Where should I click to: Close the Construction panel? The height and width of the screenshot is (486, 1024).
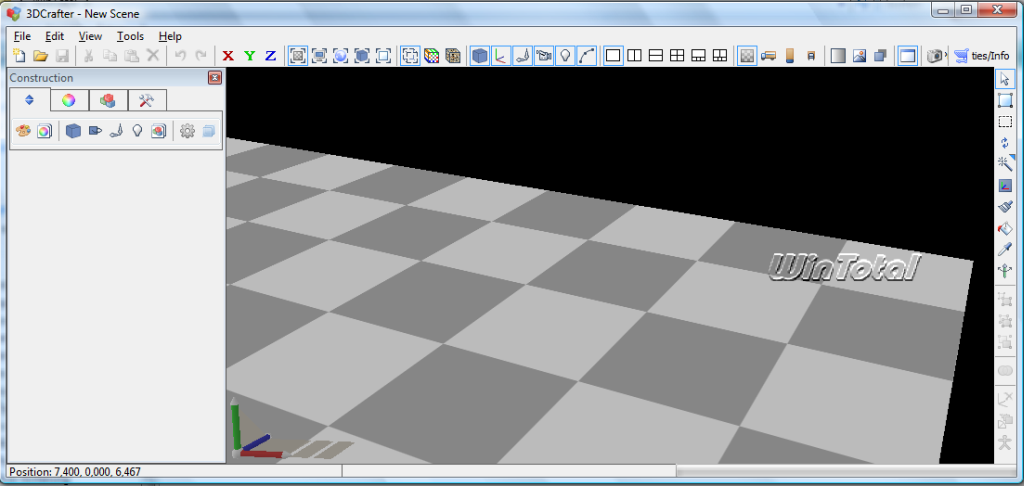pos(214,78)
